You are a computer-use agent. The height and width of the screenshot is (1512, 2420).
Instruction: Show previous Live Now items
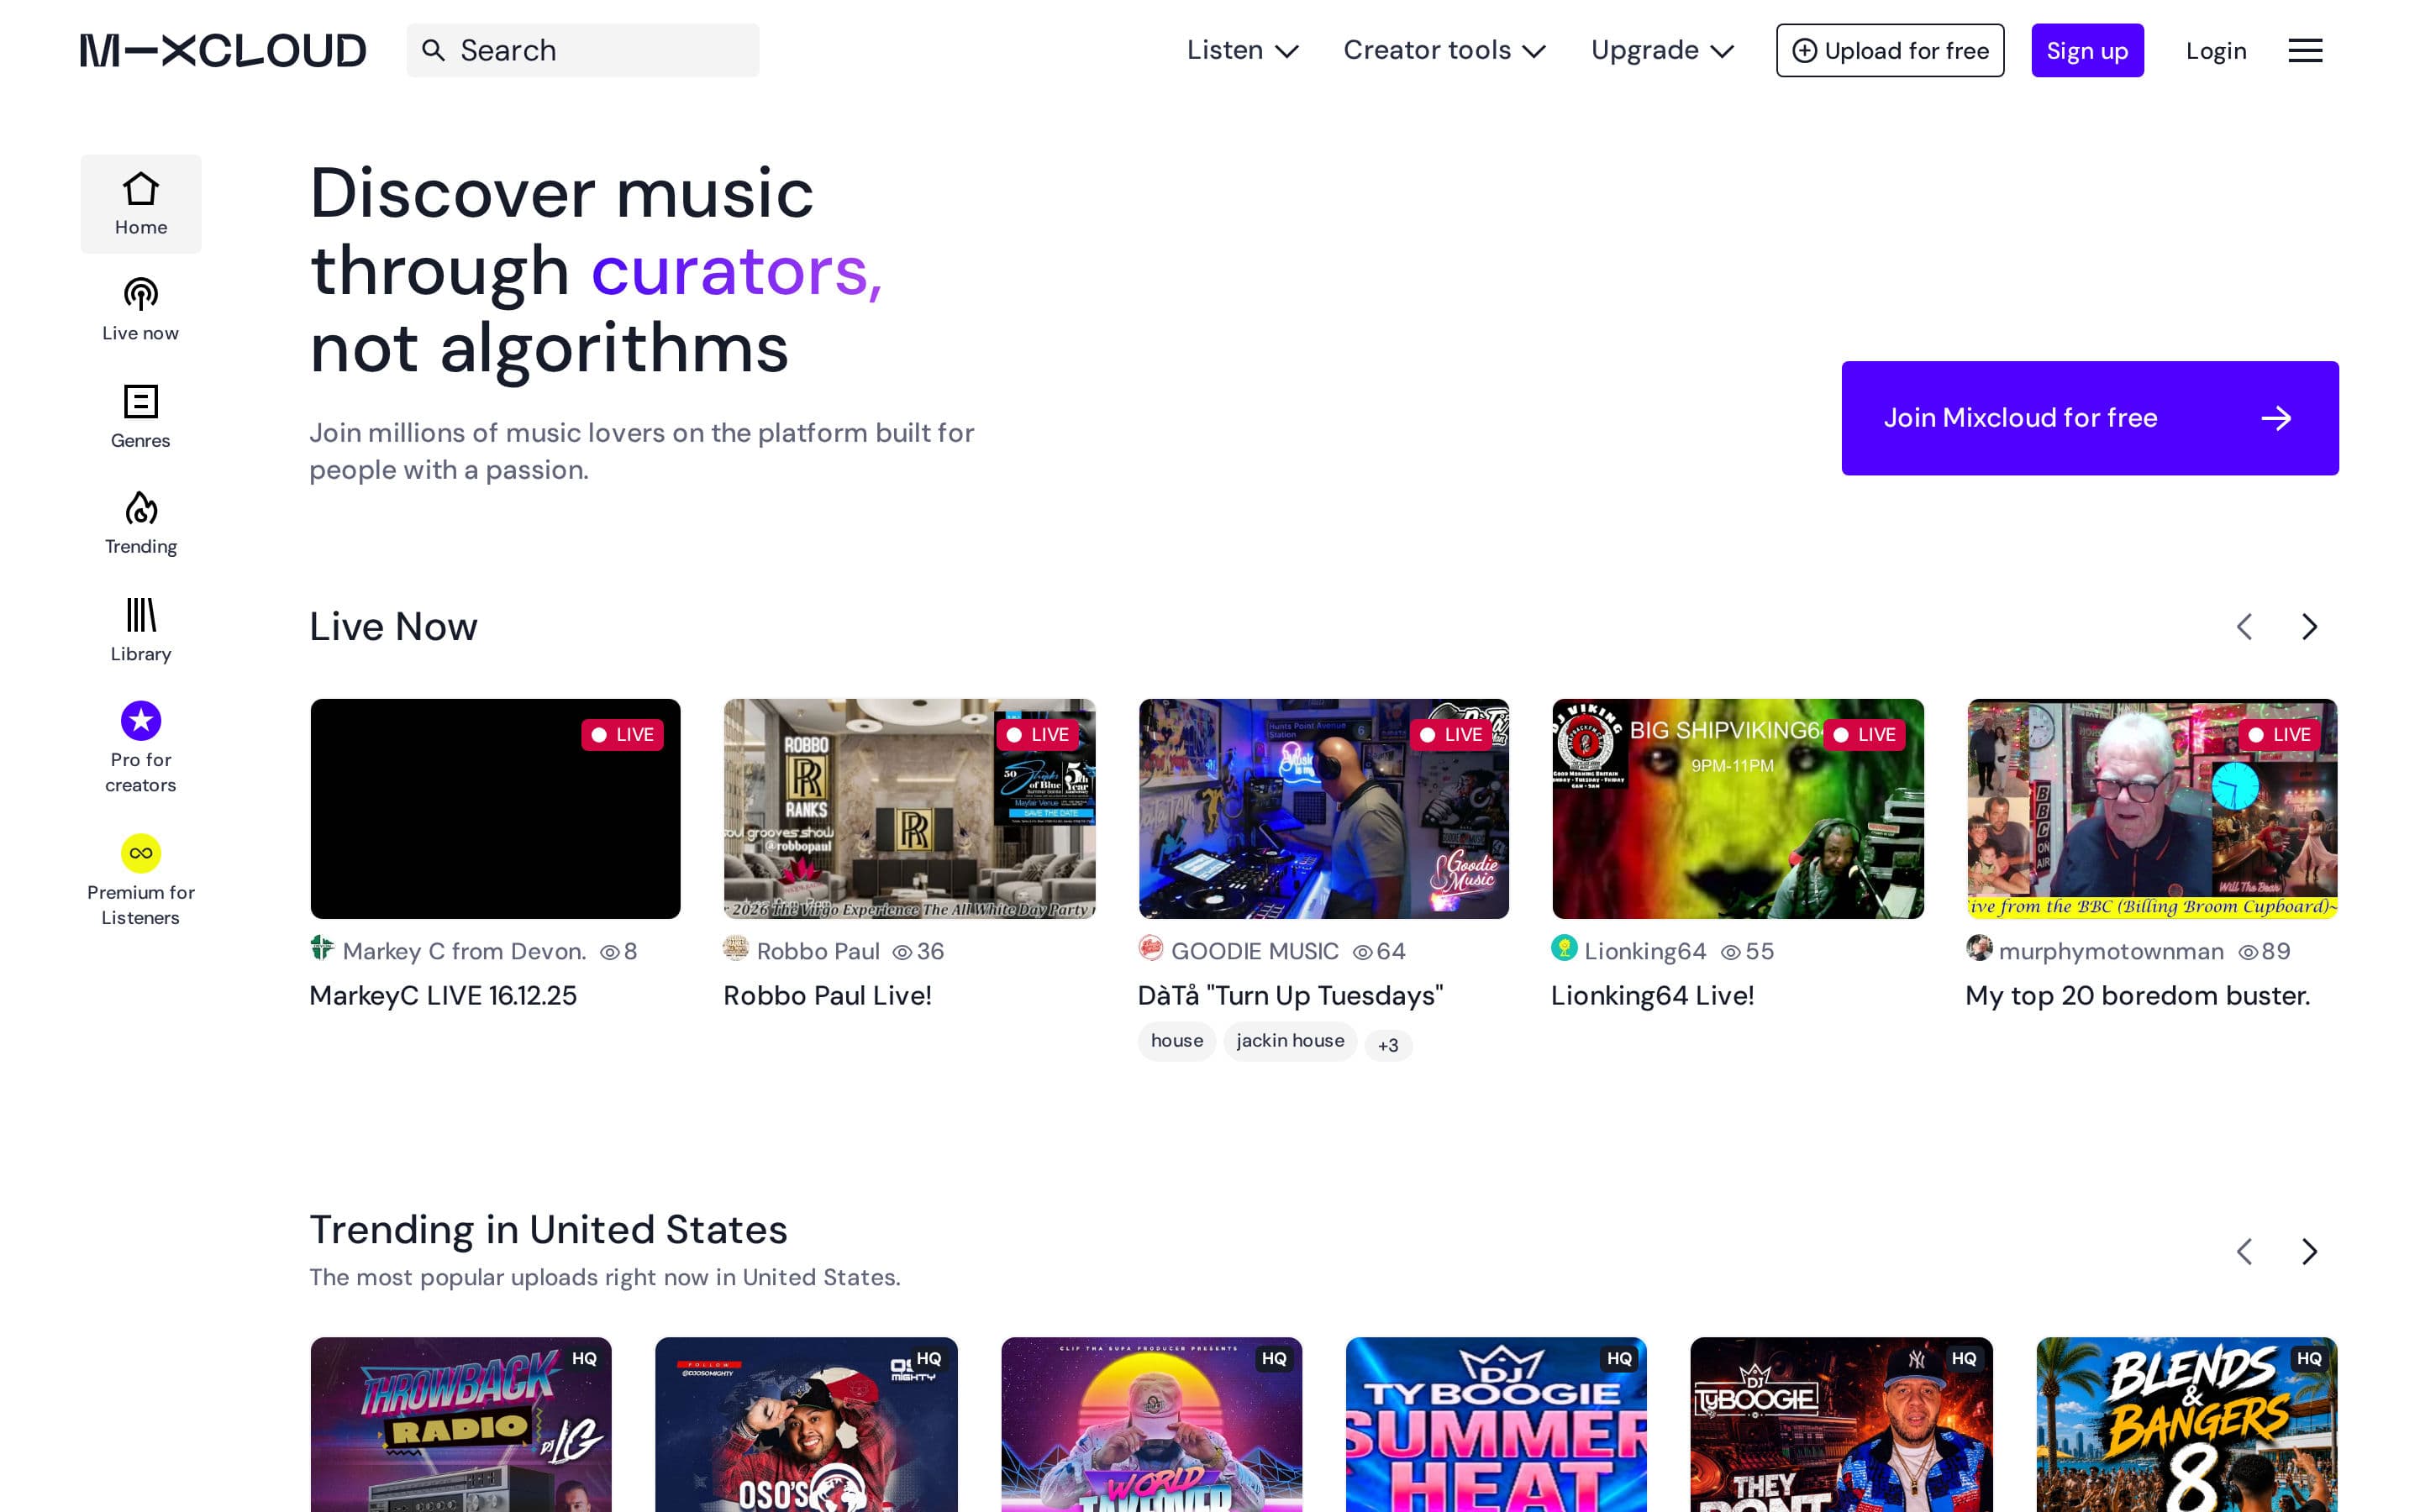(x=2244, y=627)
